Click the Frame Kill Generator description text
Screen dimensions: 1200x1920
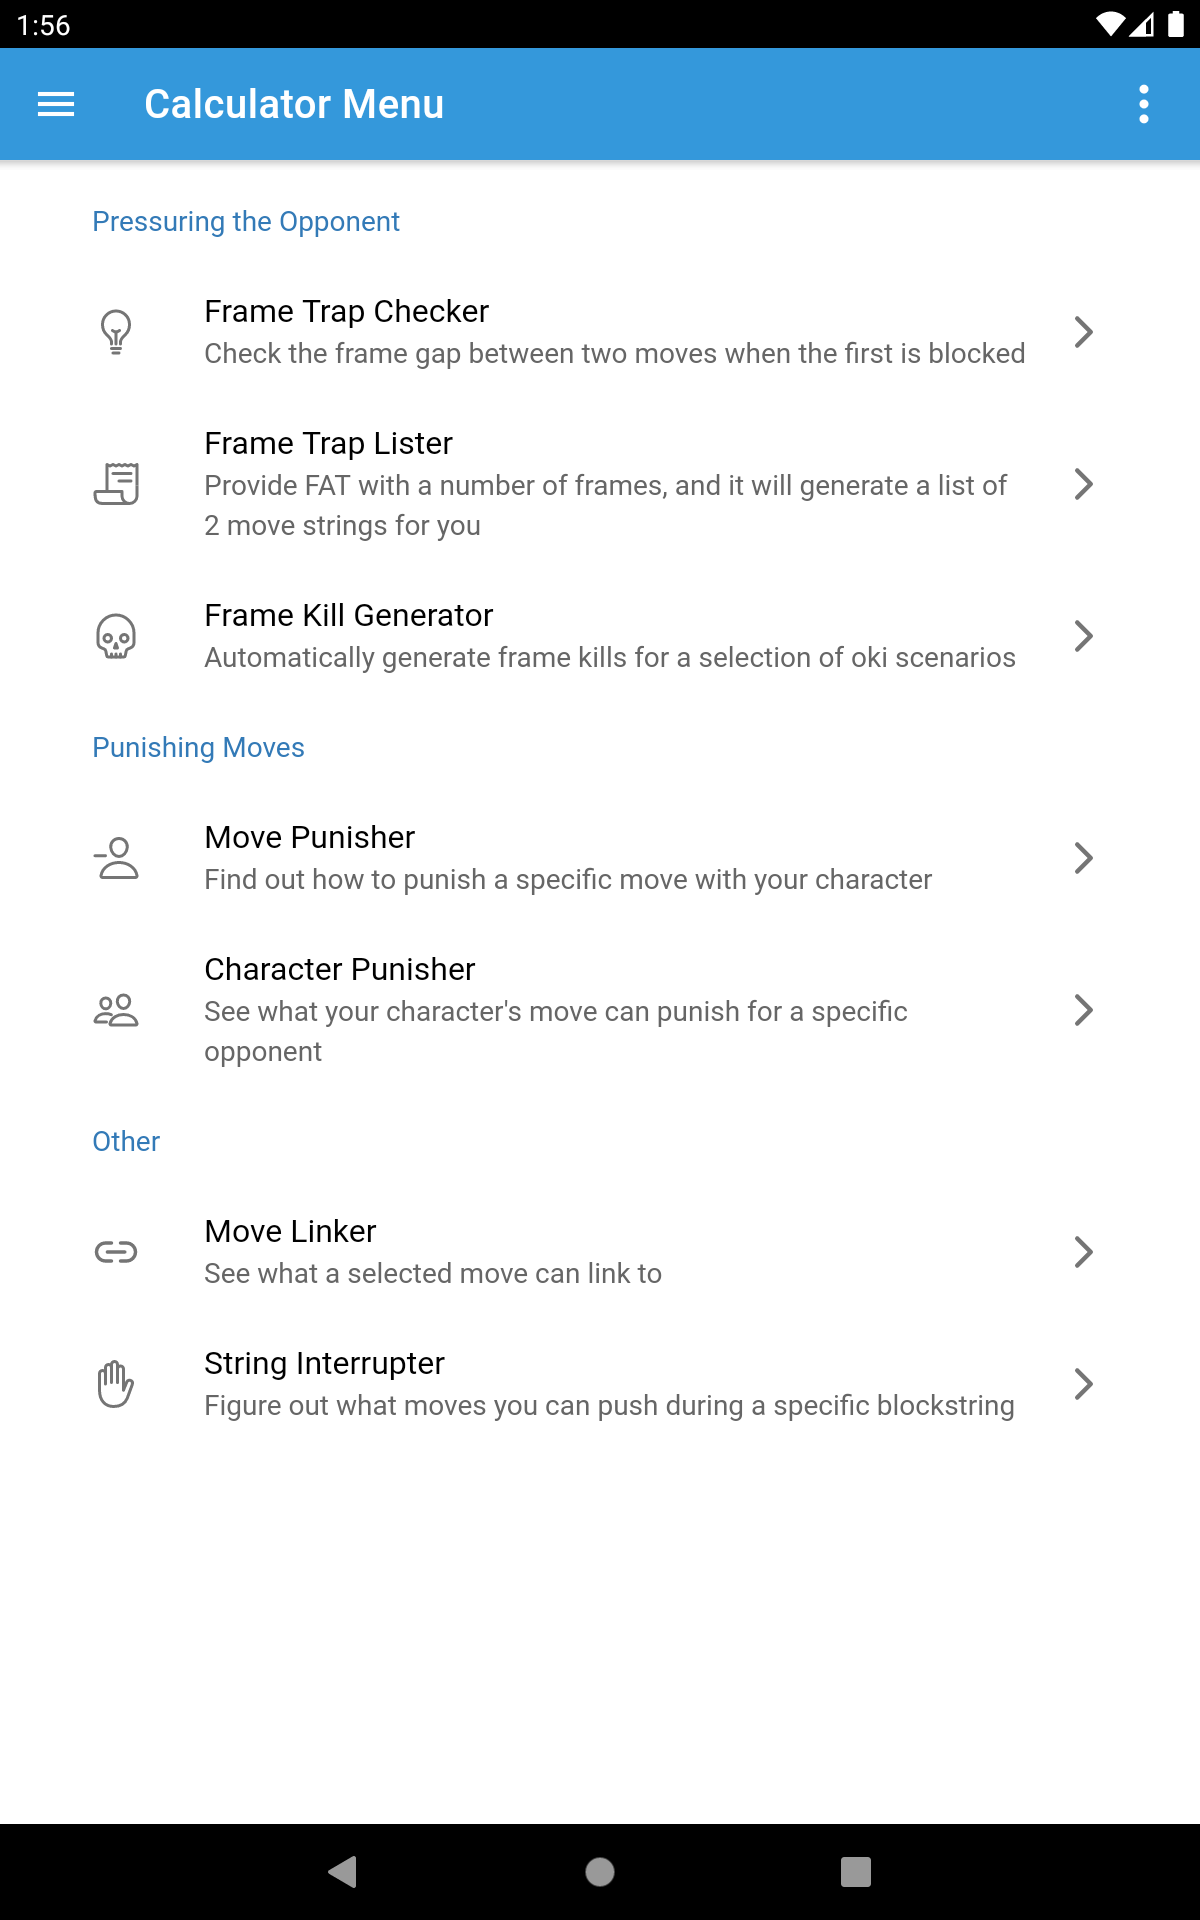610,658
